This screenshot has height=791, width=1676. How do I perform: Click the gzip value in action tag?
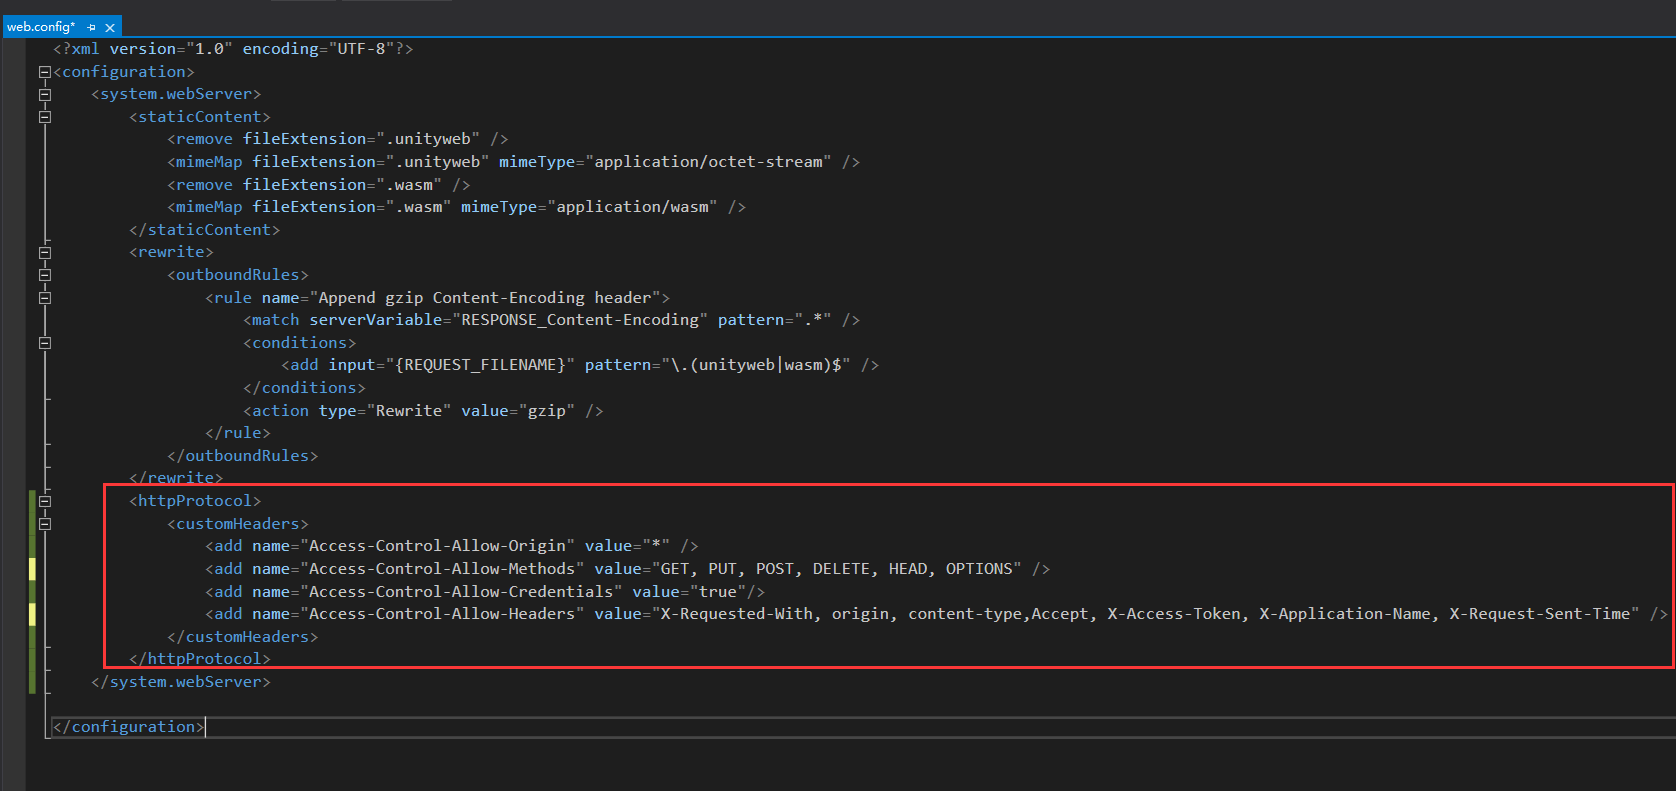546,411
